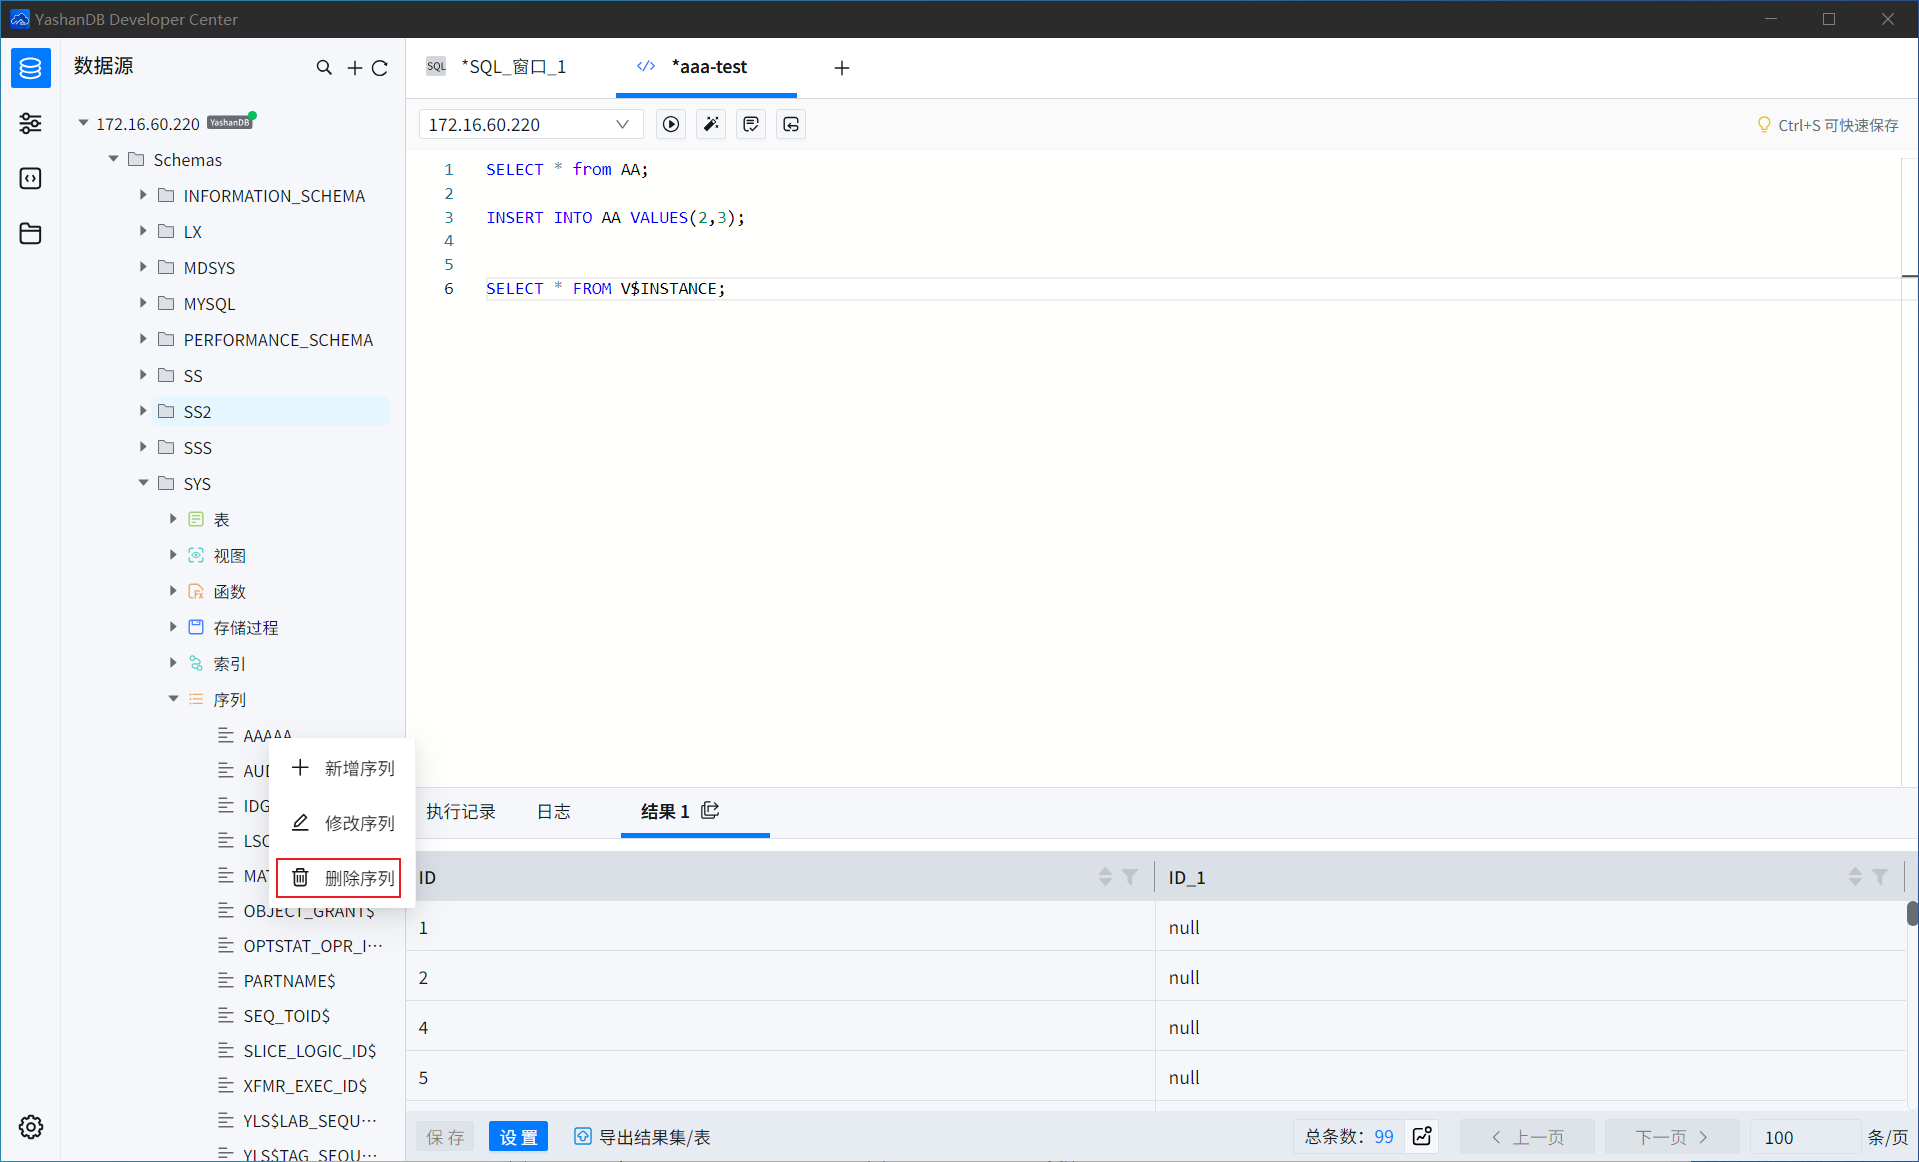
Task: Click the 保存 button at the bottom
Action: pyautogui.click(x=444, y=1137)
